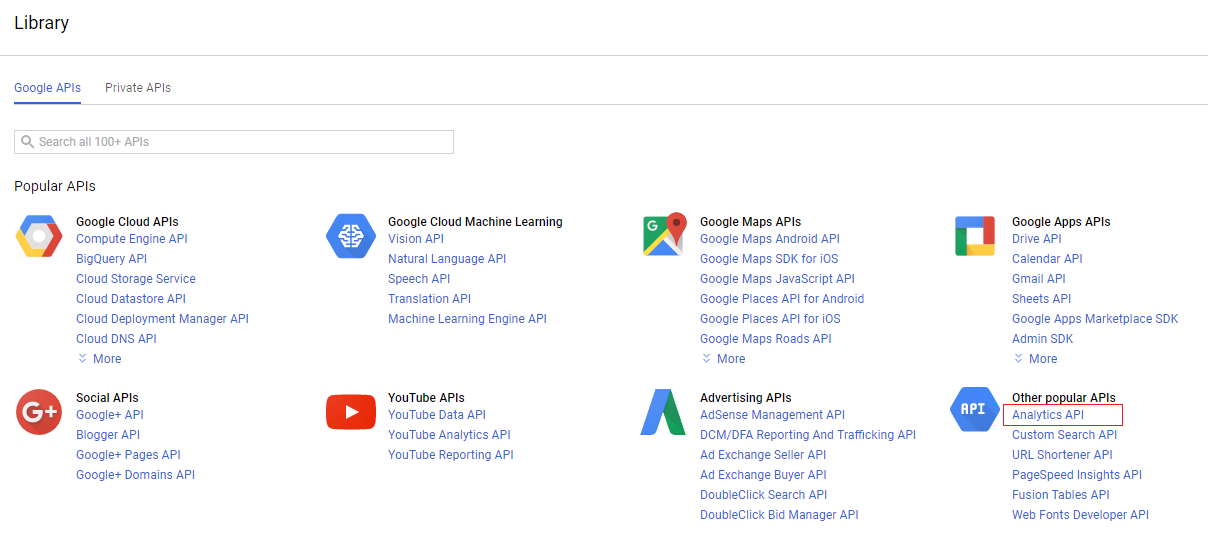
Task: Open Blogger API link
Action: tap(108, 435)
